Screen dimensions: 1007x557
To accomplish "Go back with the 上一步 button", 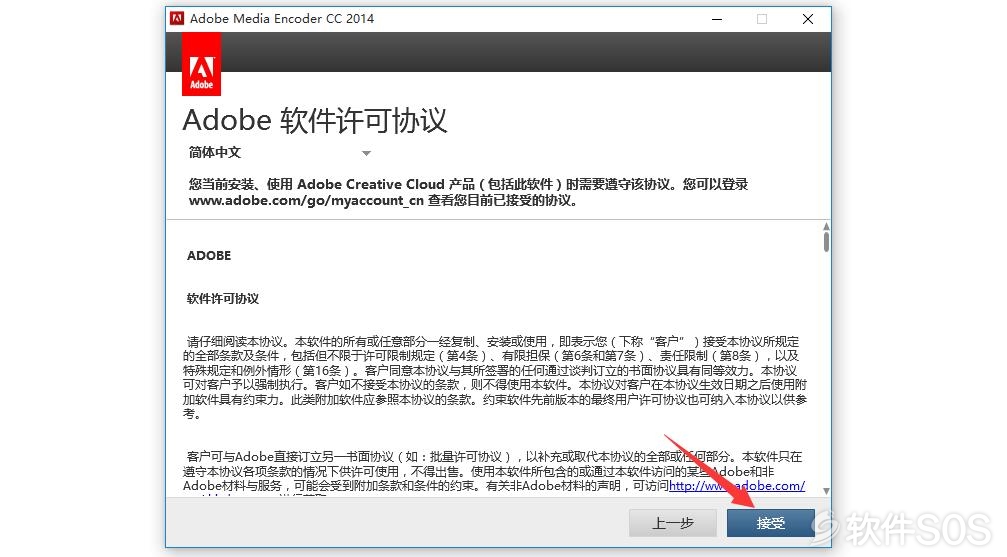I will click(x=672, y=523).
